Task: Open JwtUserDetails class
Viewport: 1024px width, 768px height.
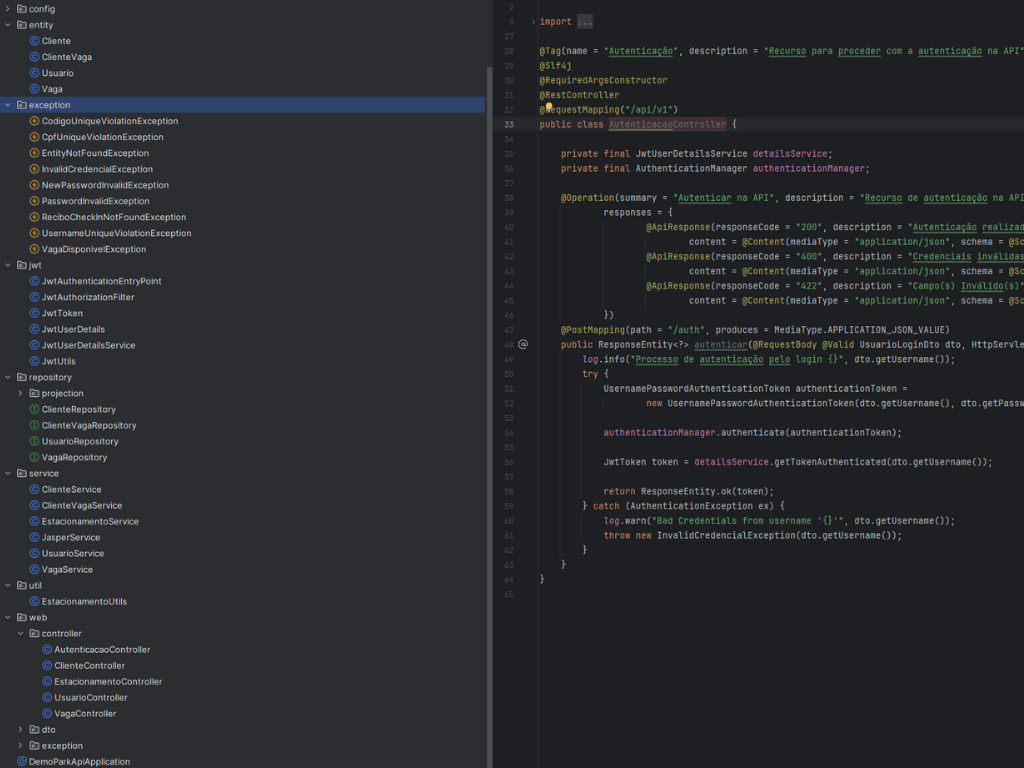Action: pyautogui.click(x=73, y=329)
